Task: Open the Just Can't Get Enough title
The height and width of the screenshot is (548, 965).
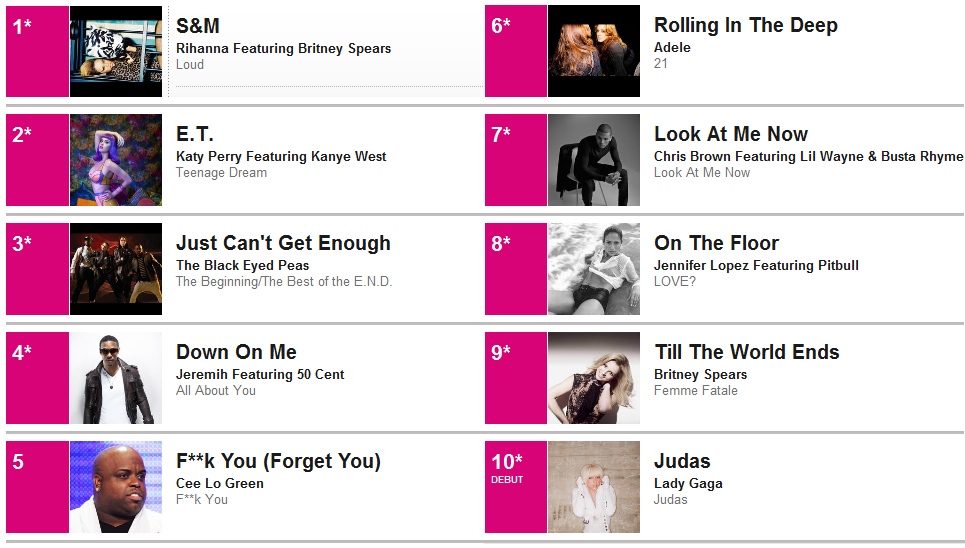Action: tap(283, 243)
